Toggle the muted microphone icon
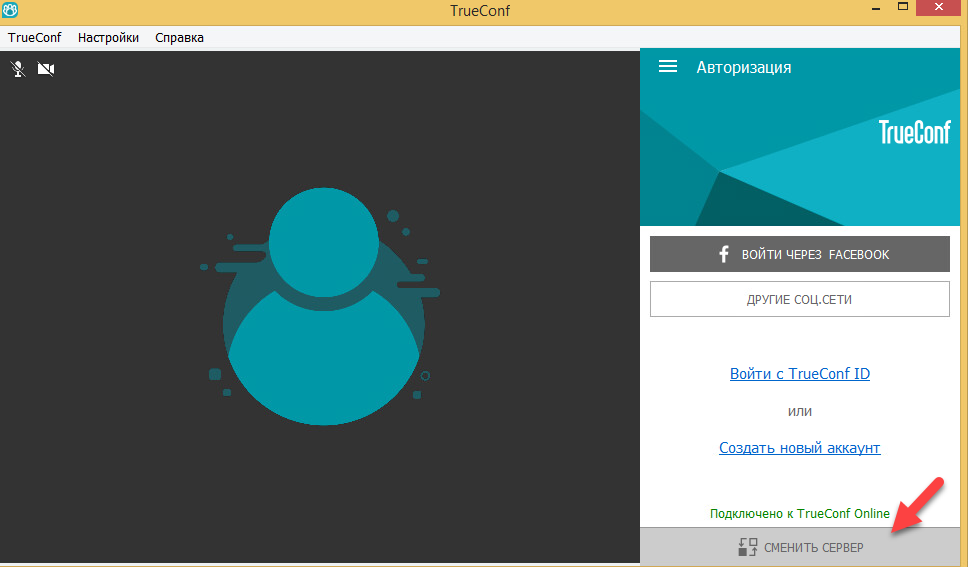The height and width of the screenshot is (567, 968). 18,69
